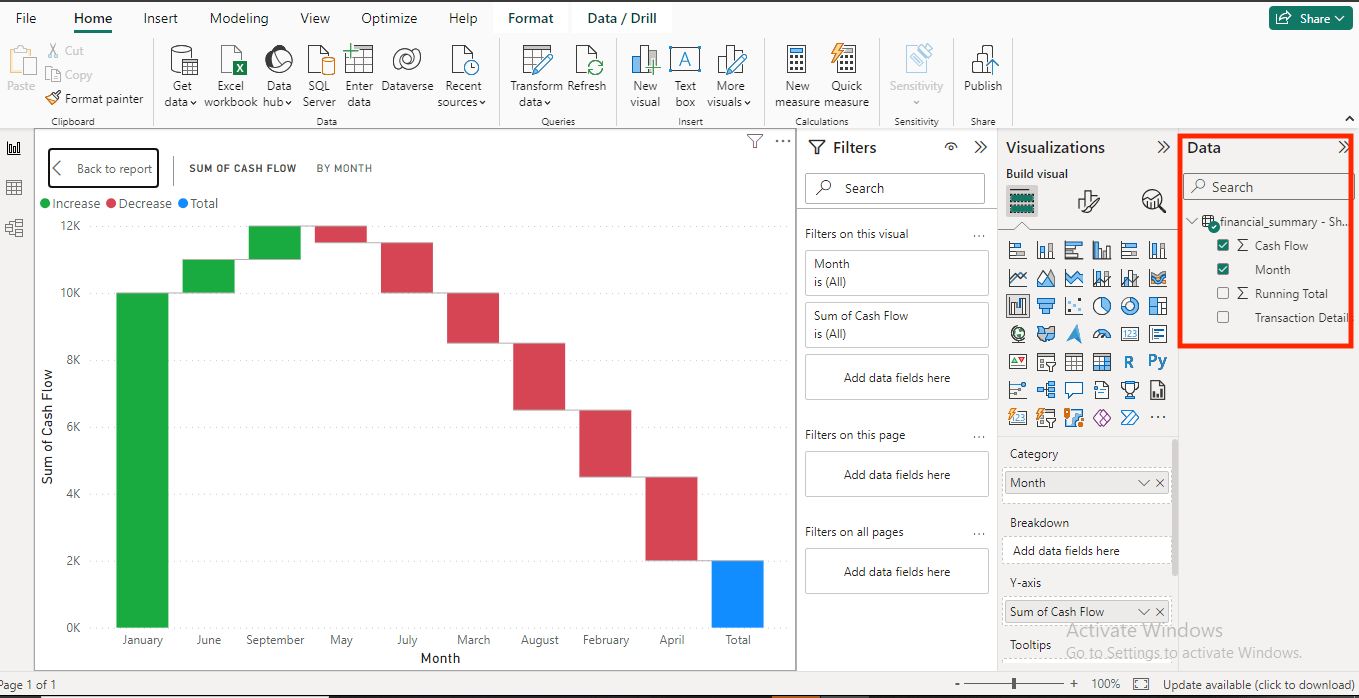This screenshot has width=1359, height=698.
Task: Open the Model view sidebar icon
Action: coord(14,228)
